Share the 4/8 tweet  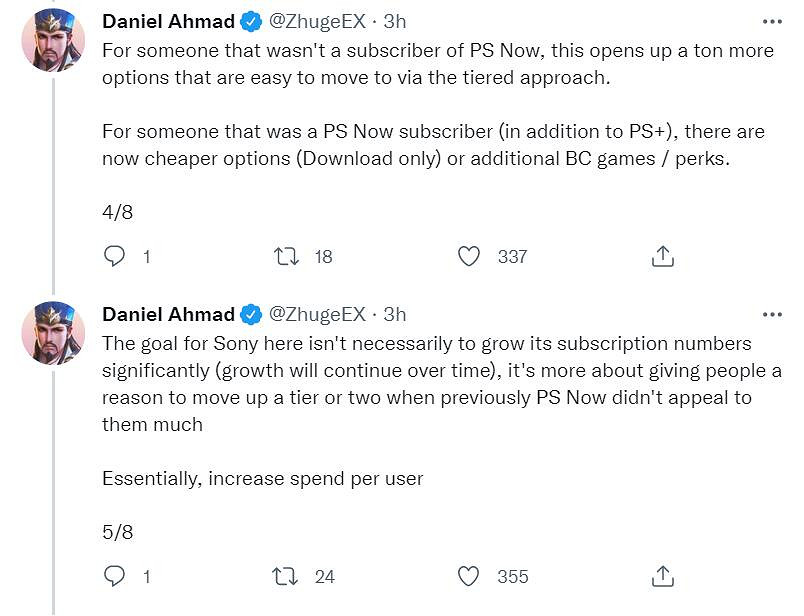tap(662, 257)
